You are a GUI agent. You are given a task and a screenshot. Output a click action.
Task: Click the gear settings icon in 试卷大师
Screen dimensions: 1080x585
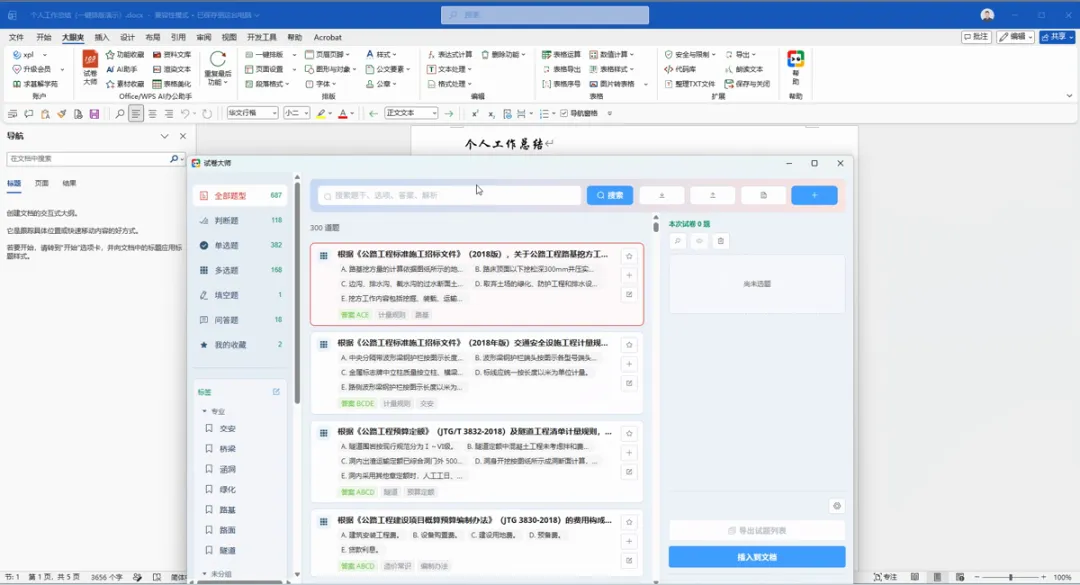pyautogui.click(x=837, y=506)
